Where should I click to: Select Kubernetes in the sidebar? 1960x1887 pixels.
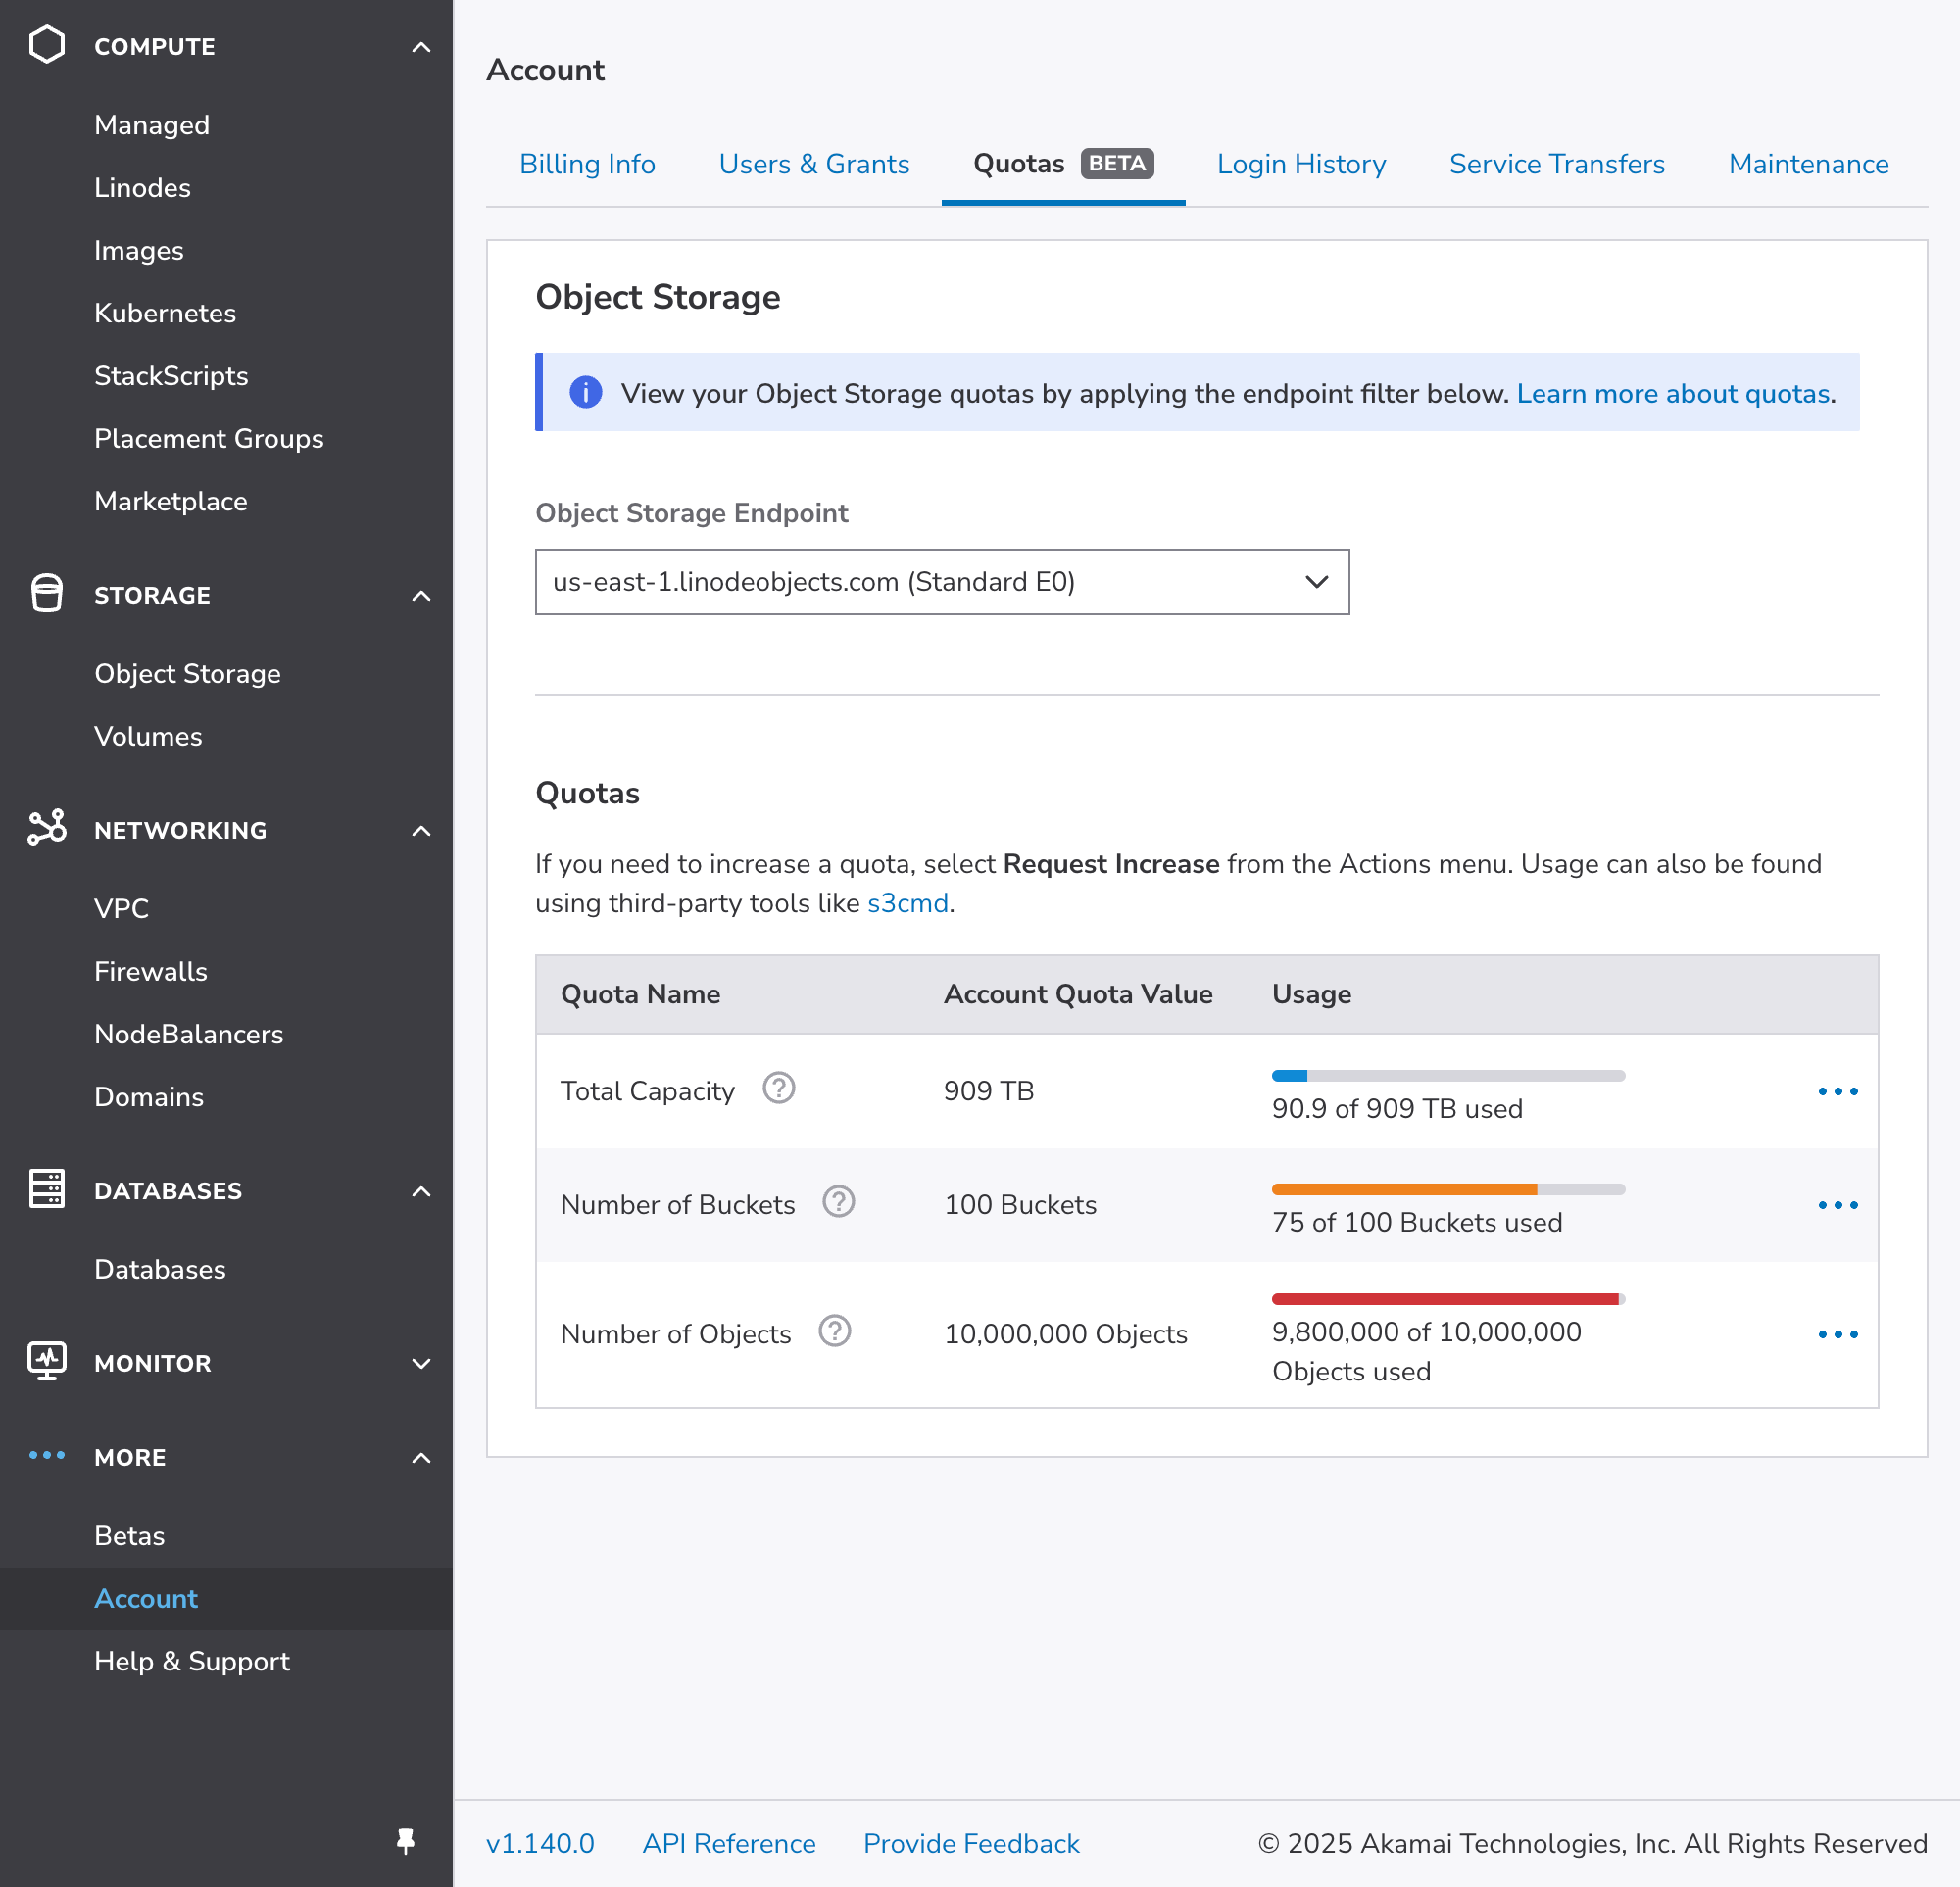pyautogui.click(x=165, y=313)
